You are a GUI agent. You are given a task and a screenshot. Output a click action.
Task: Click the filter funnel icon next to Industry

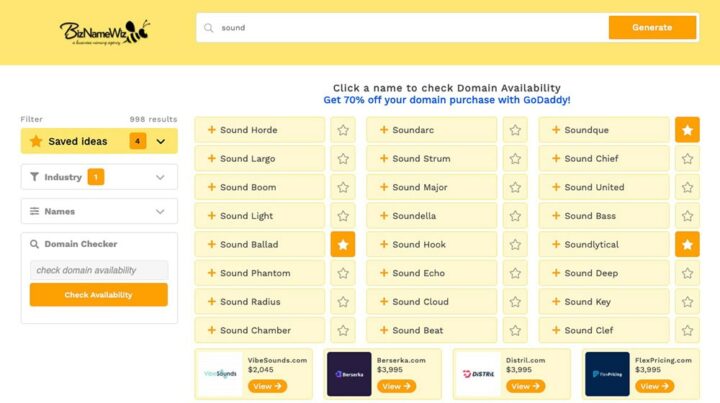click(x=35, y=177)
